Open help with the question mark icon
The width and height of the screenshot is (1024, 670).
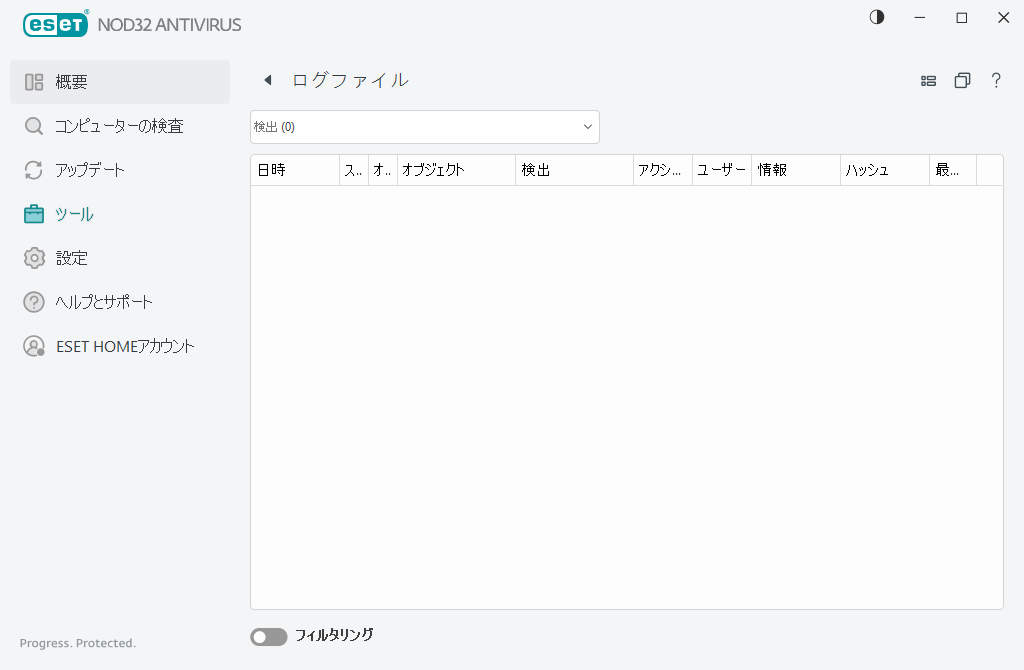pyautogui.click(x=996, y=80)
